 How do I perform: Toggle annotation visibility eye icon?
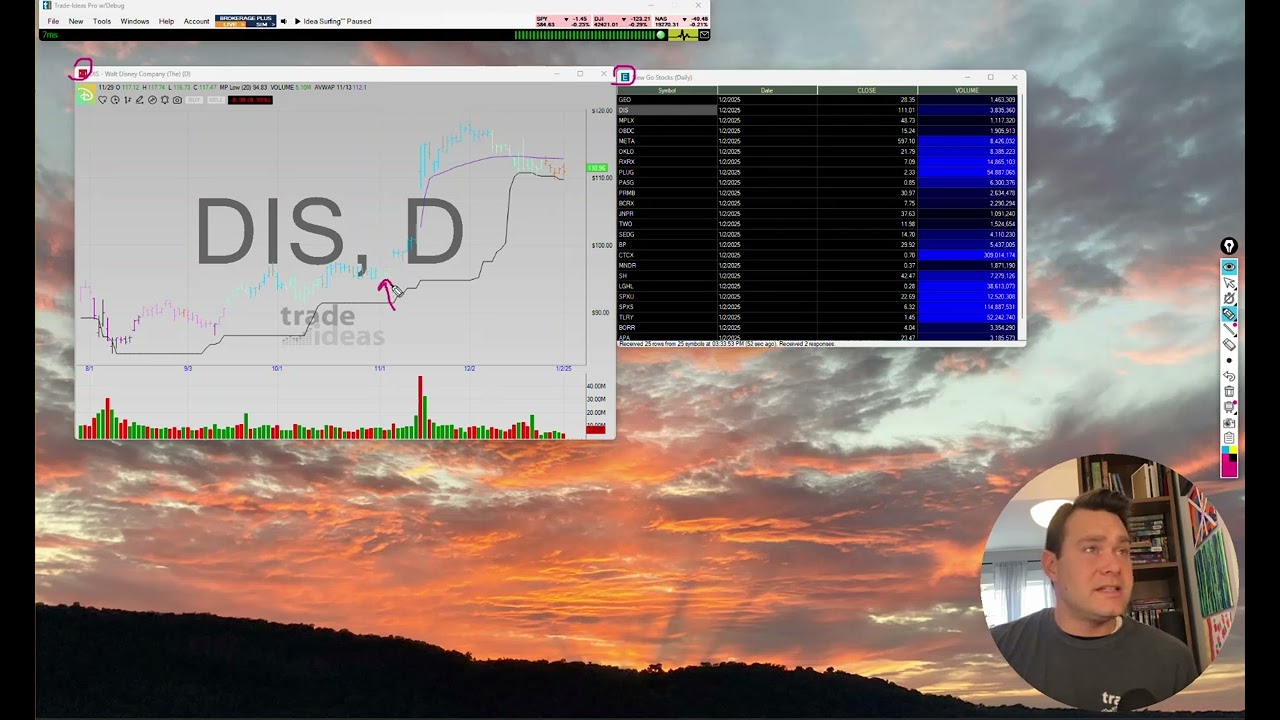1229,267
